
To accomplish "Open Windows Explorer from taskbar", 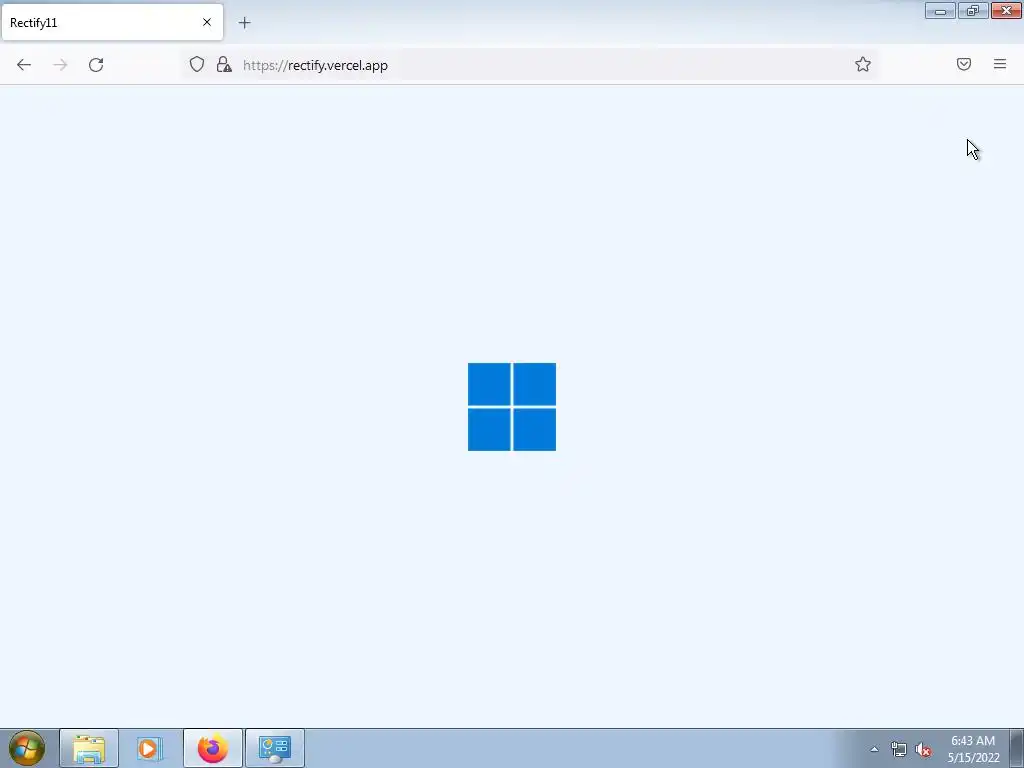I will tap(89, 748).
